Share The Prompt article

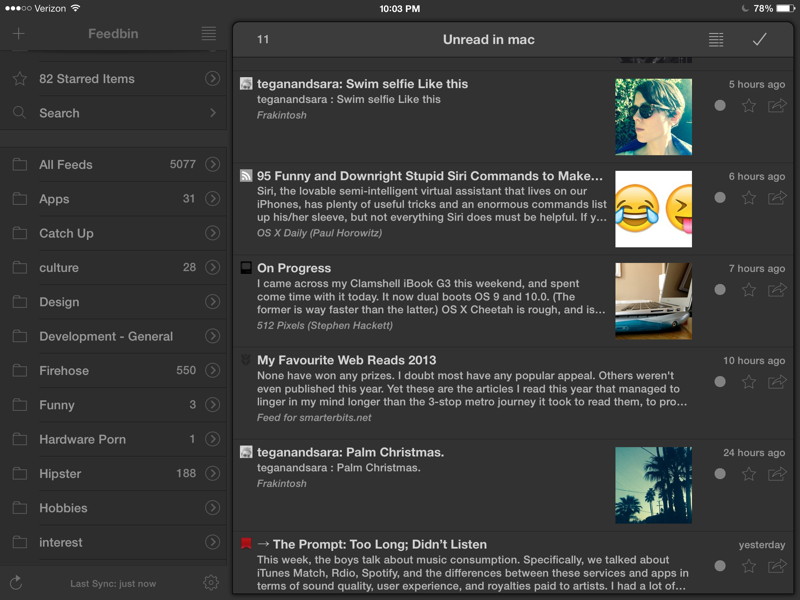coord(777,566)
